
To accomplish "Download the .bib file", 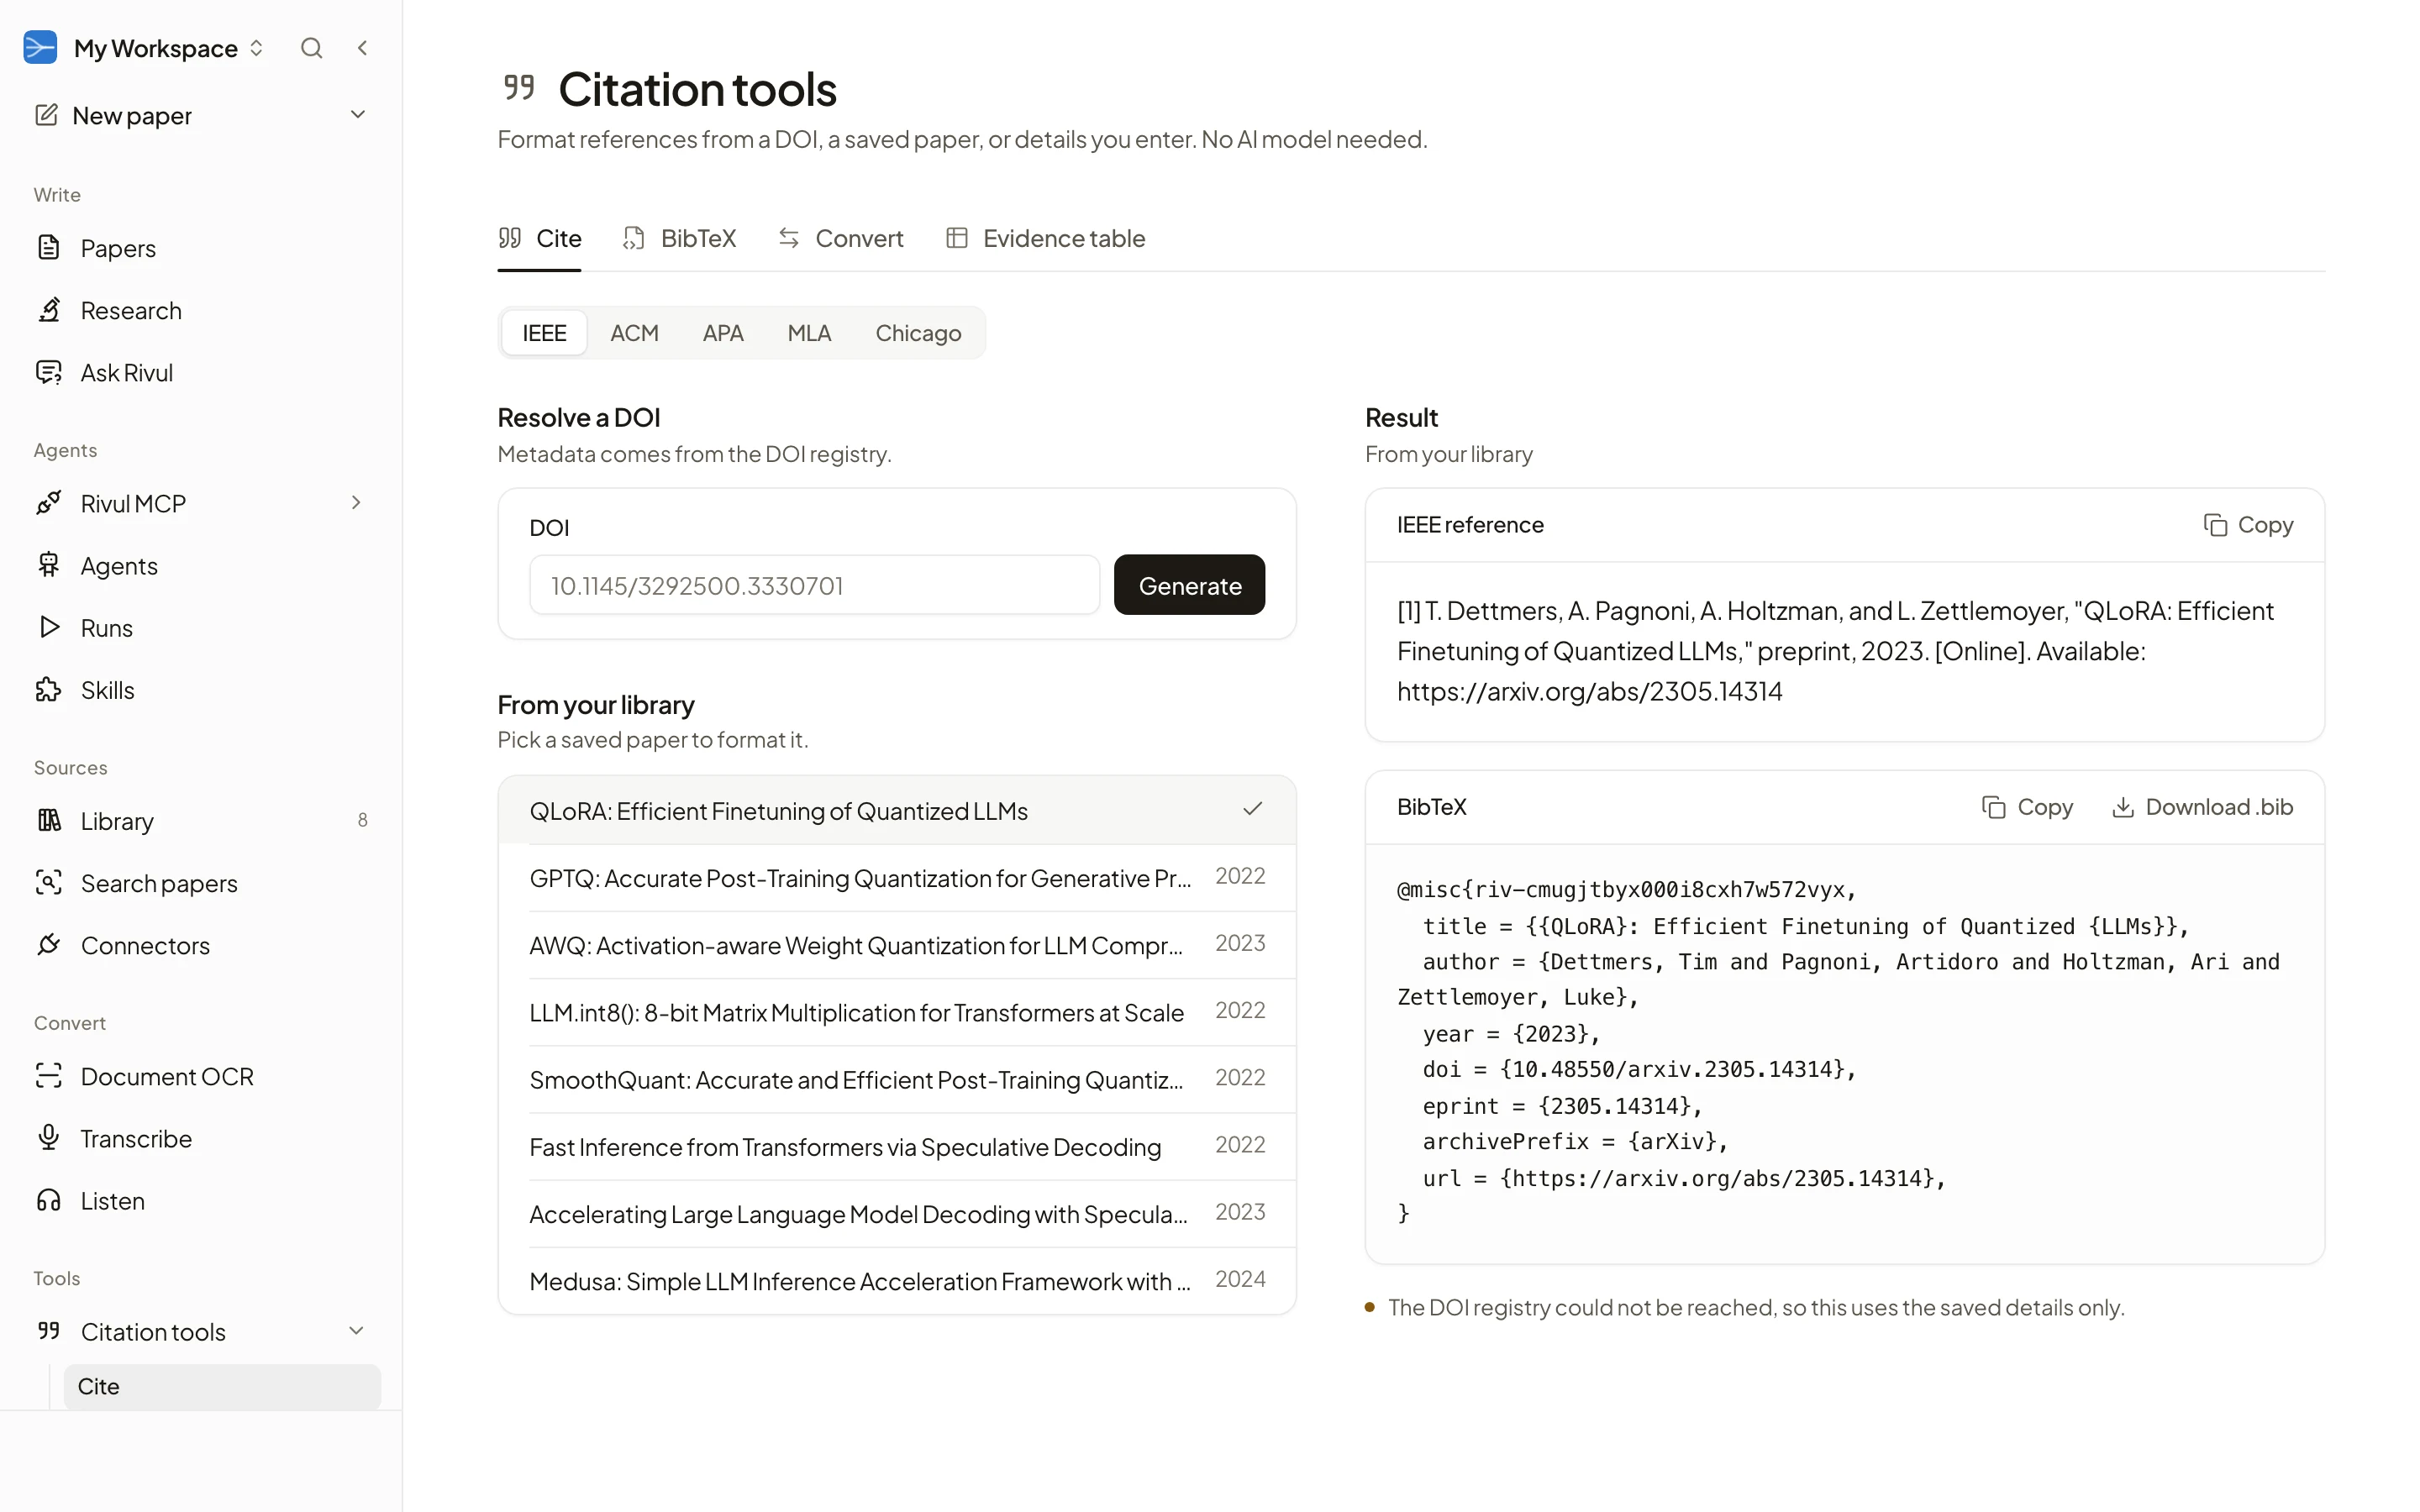I will [x=2202, y=807].
